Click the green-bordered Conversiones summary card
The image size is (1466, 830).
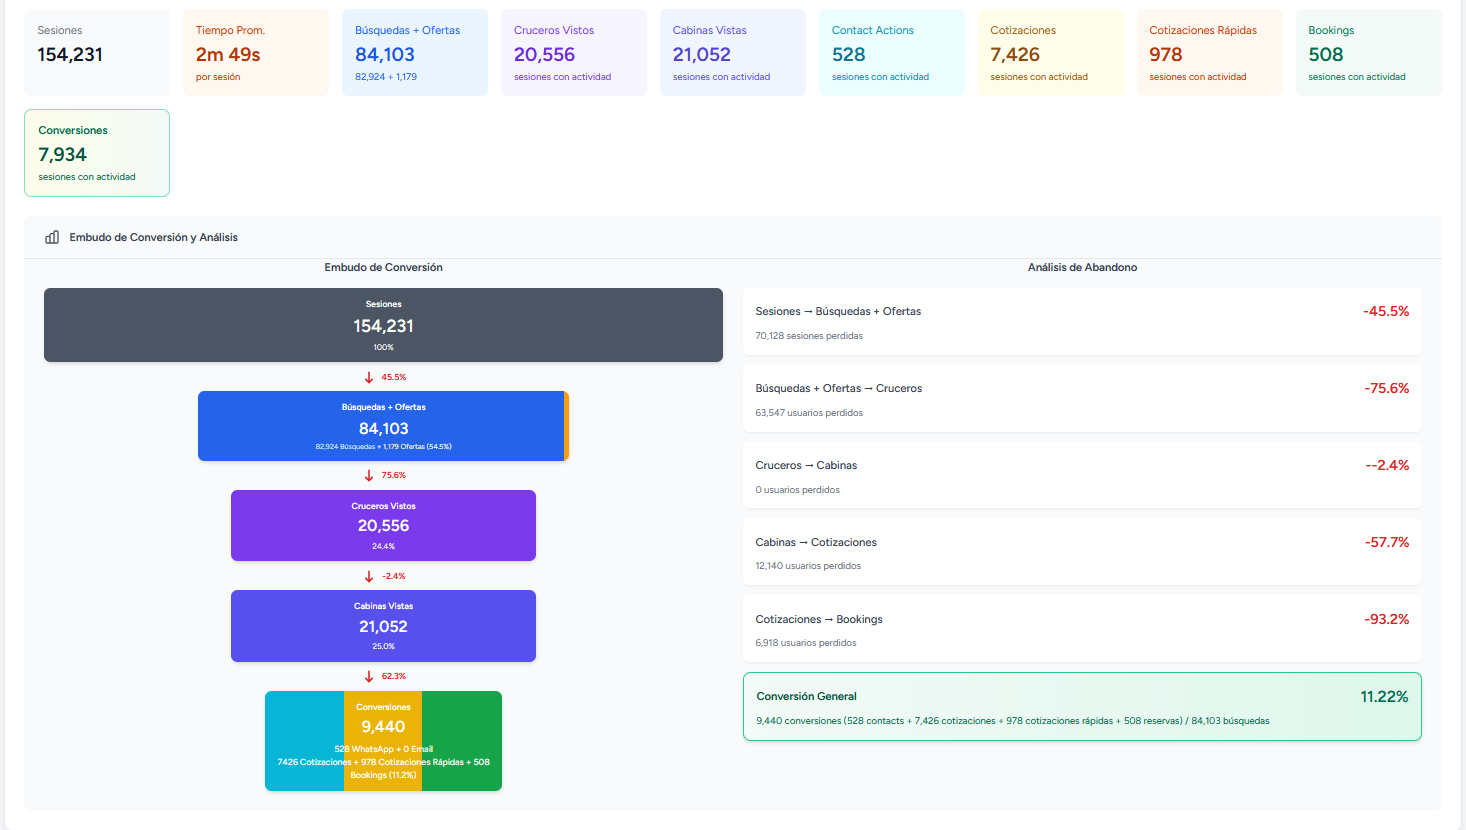(x=97, y=153)
